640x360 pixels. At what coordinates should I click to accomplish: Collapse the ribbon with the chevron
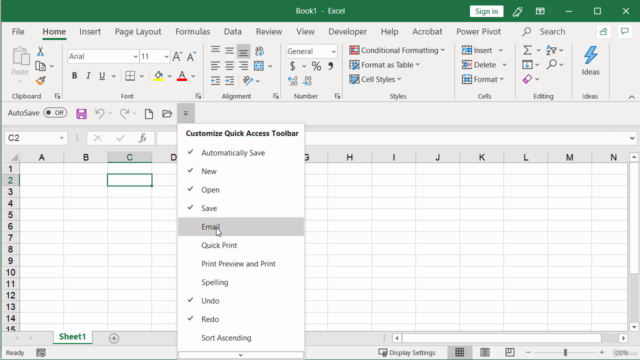pos(631,97)
